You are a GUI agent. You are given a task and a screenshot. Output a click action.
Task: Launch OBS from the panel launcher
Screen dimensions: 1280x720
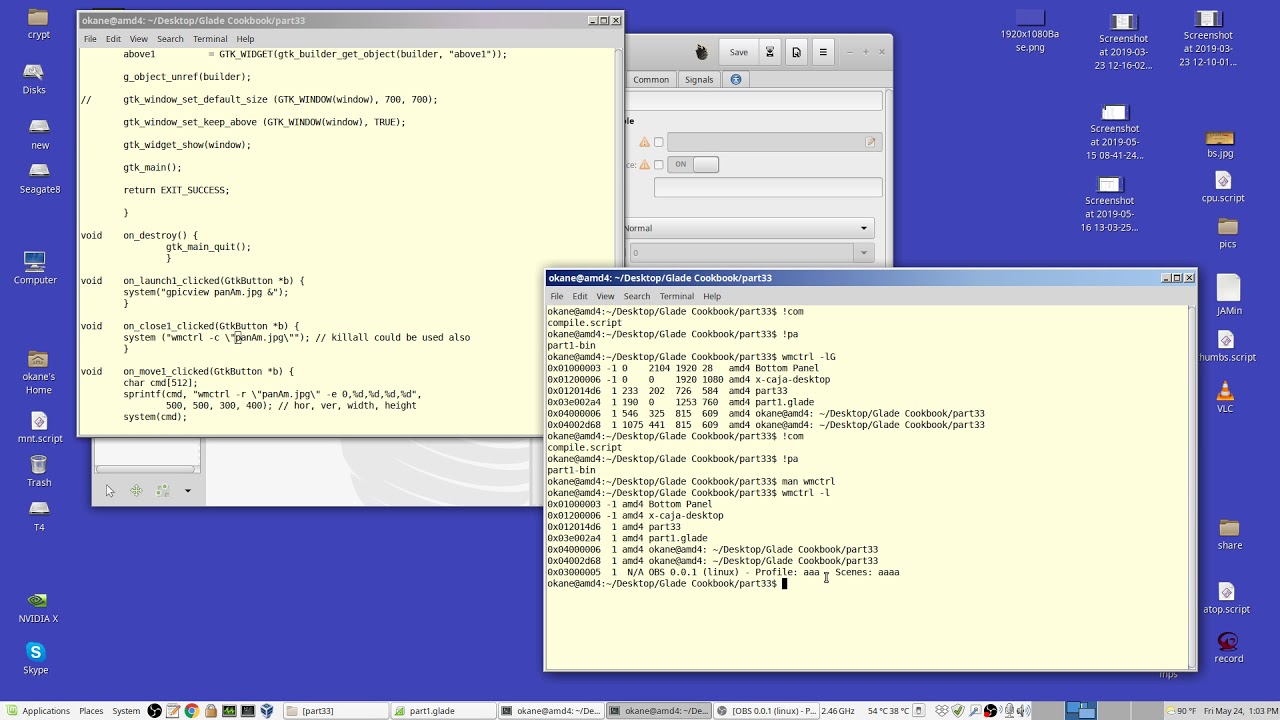(x=154, y=711)
